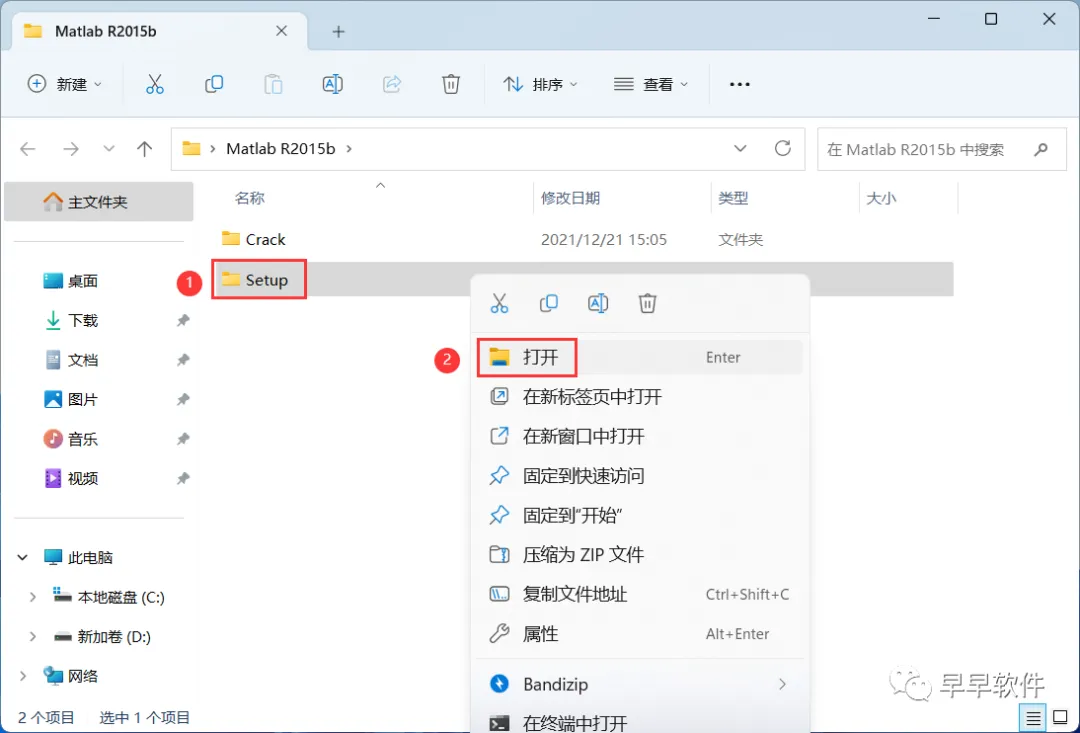Click the Matlab R2015b tab title
Screen dimensions: 1080x733
(x=105, y=31)
